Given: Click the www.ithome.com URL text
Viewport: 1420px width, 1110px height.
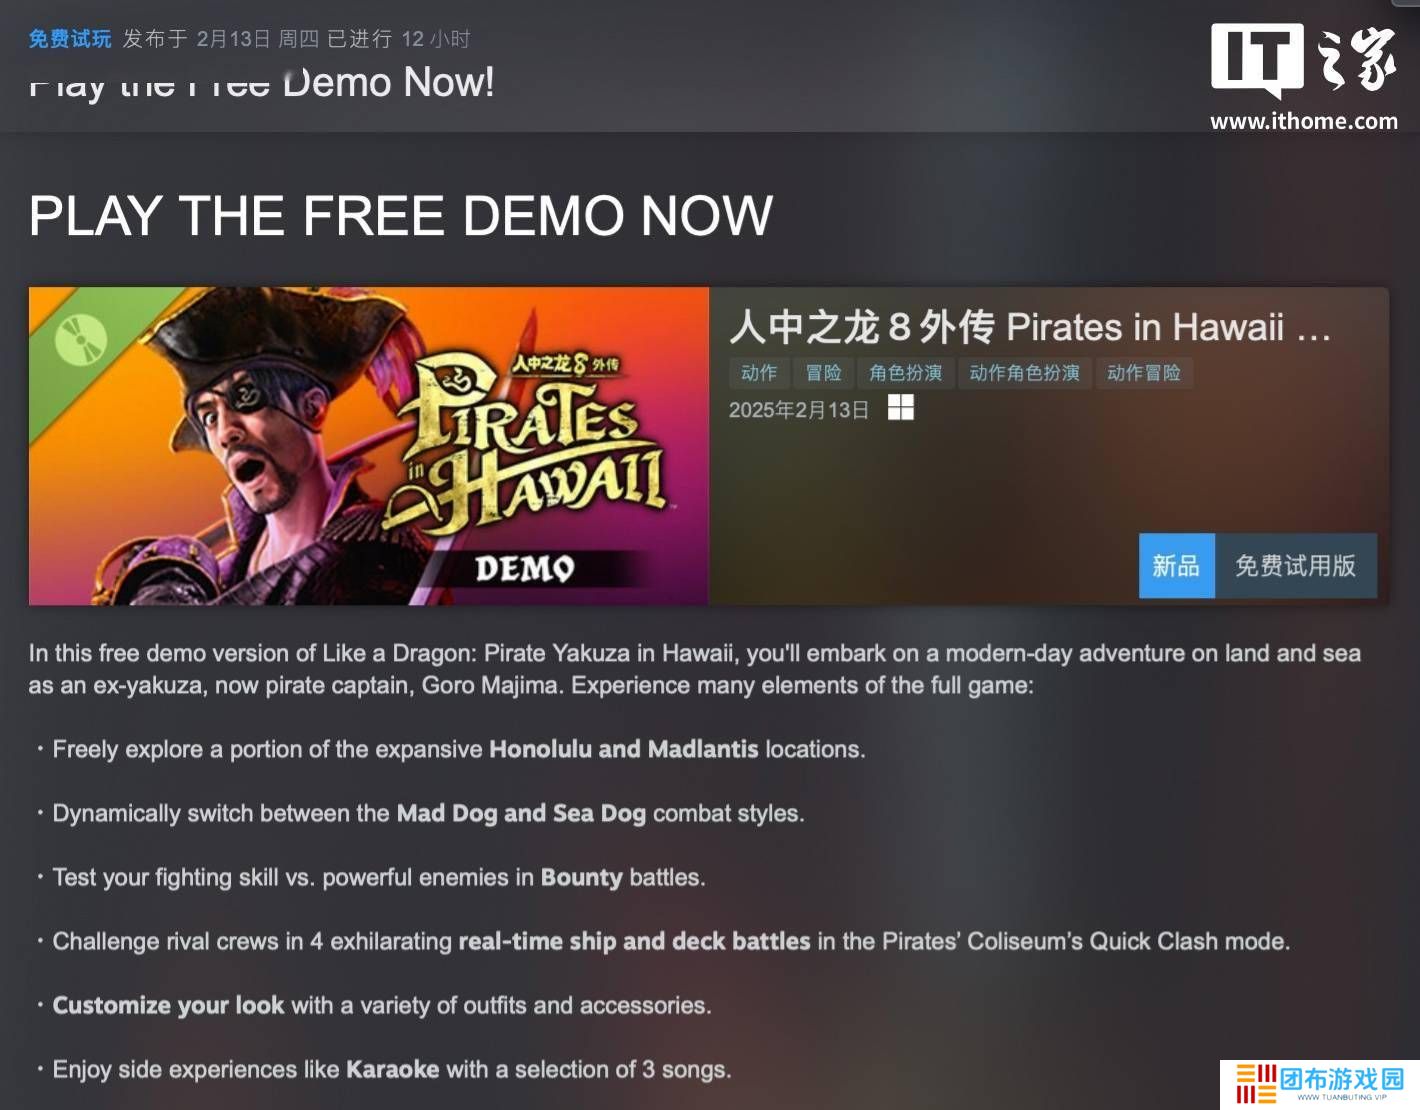Looking at the screenshot, I should (1304, 121).
